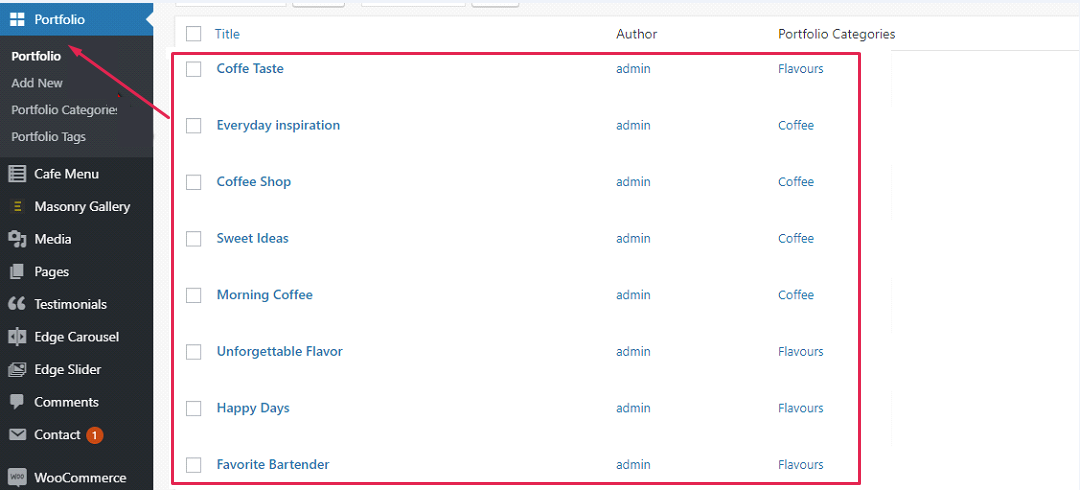This screenshot has width=1080, height=490.
Task: Click the Edge Carousel icon
Action: [x=17, y=337]
